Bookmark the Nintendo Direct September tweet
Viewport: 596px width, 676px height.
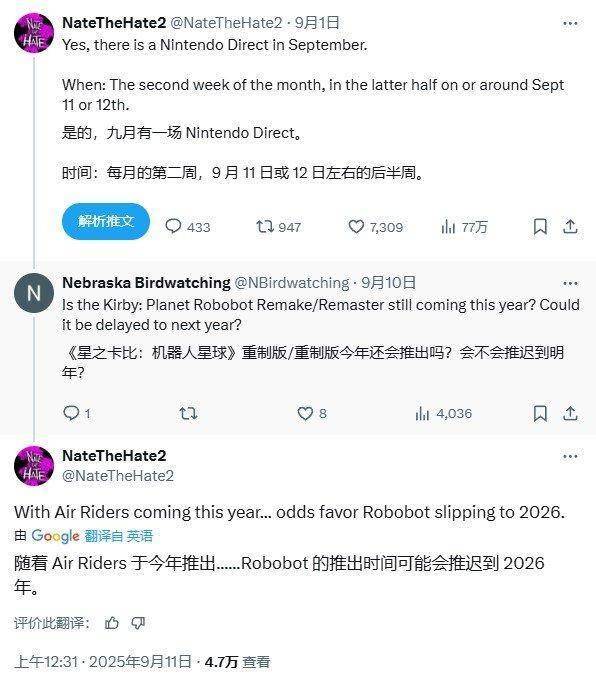point(540,226)
